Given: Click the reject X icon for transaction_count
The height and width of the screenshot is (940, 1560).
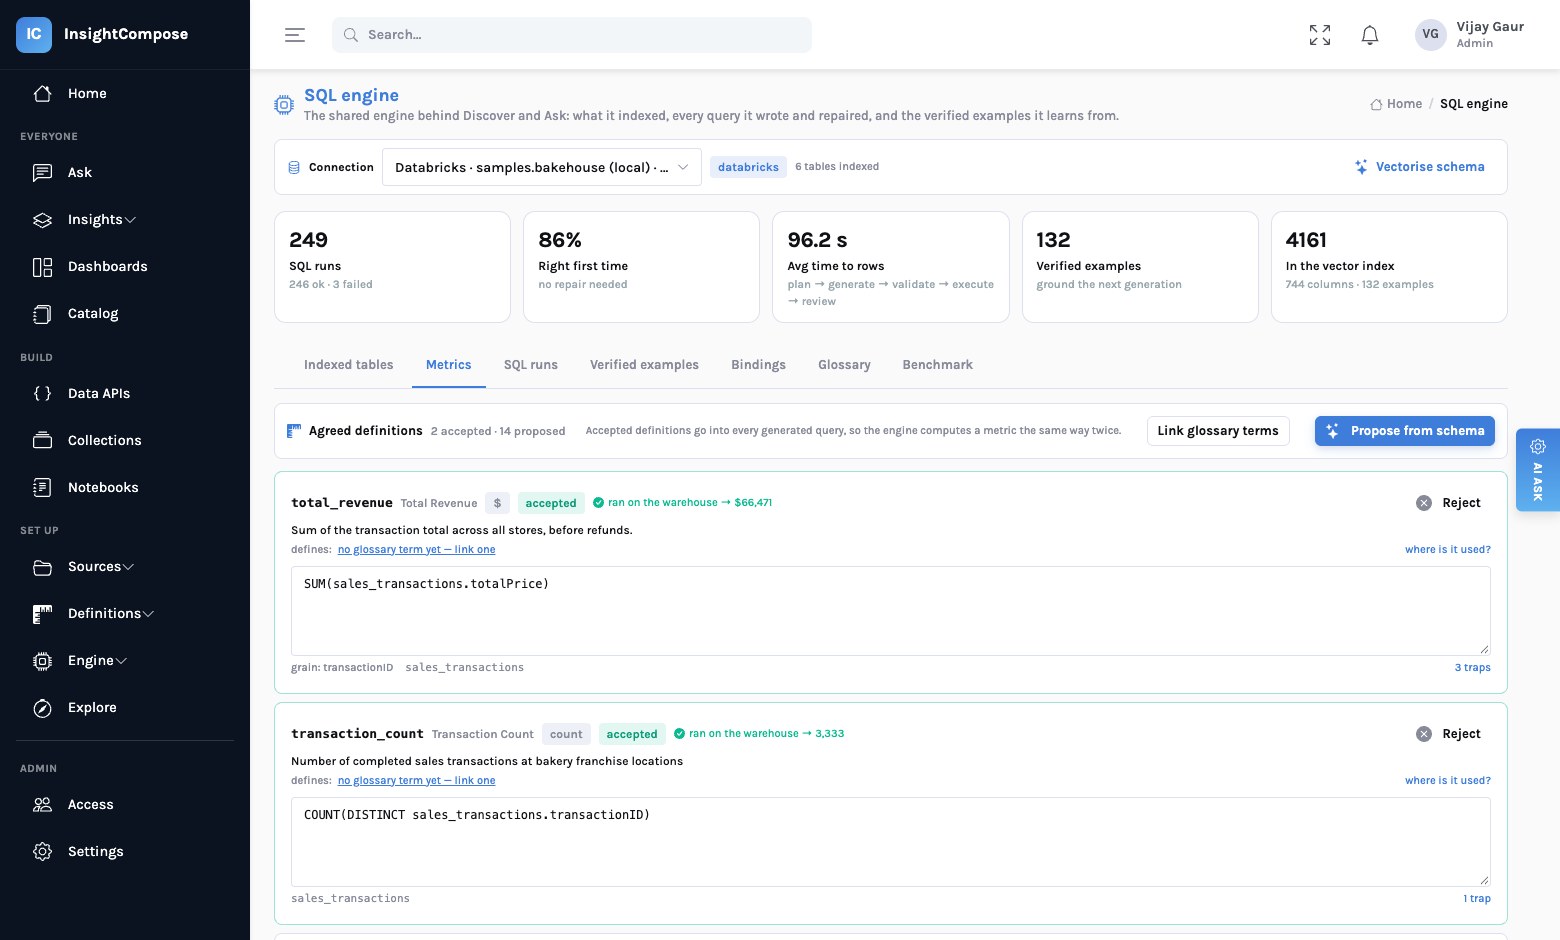Looking at the screenshot, I should [x=1424, y=734].
